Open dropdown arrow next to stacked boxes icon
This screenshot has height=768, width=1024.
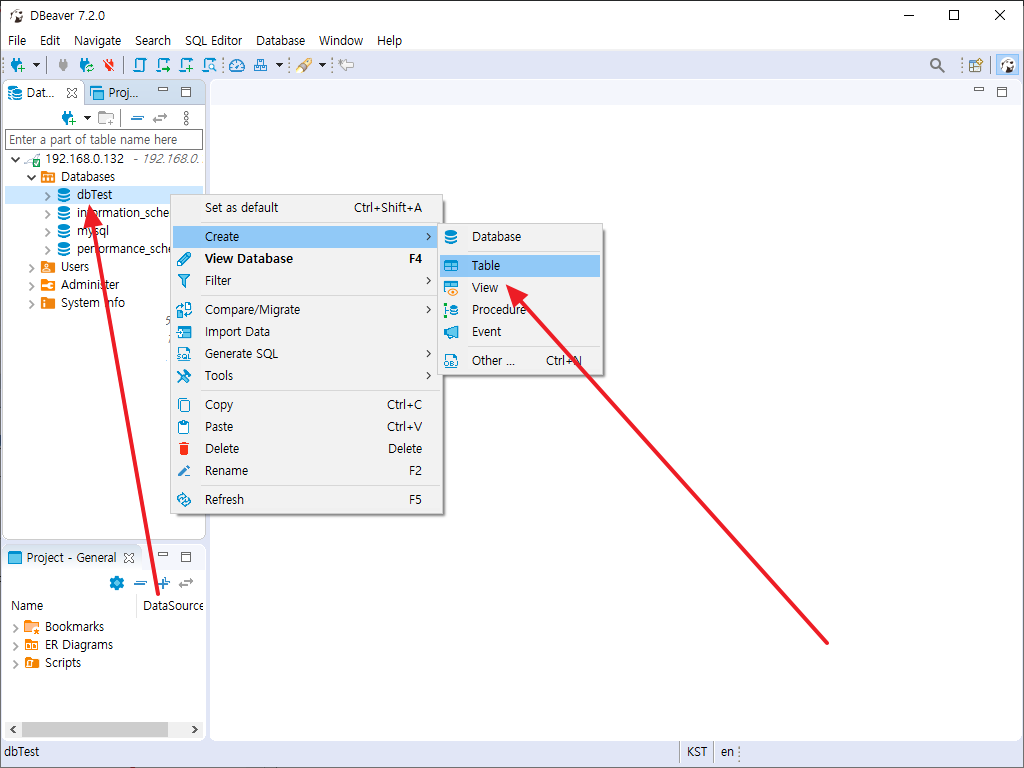click(x=280, y=65)
